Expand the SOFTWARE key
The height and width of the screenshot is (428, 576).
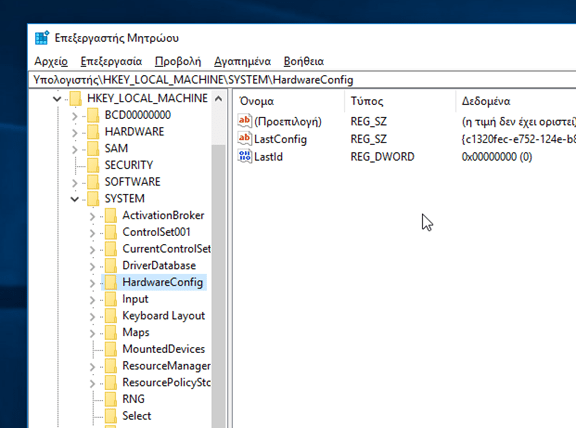click(75, 183)
